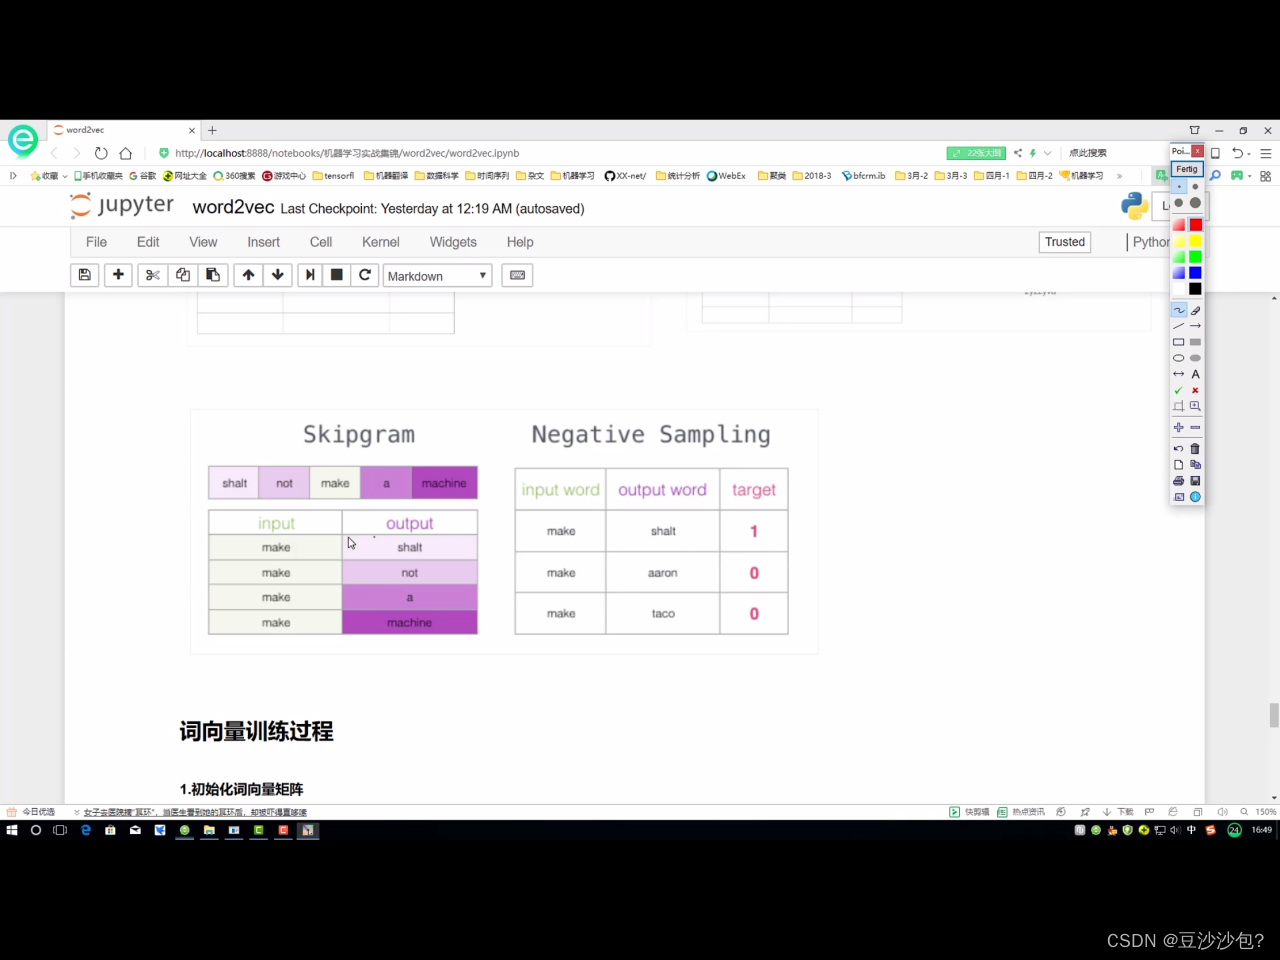Open the cell type Markdown dropdown
The height and width of the screenshot is (960, 1280).
click(437, 276)
